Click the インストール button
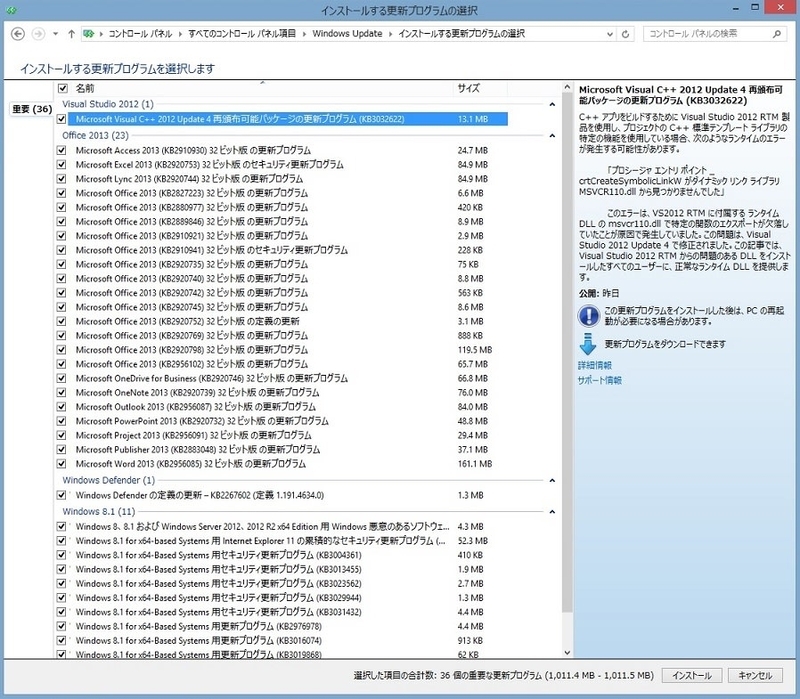800x699 pixels. [692, 676]
